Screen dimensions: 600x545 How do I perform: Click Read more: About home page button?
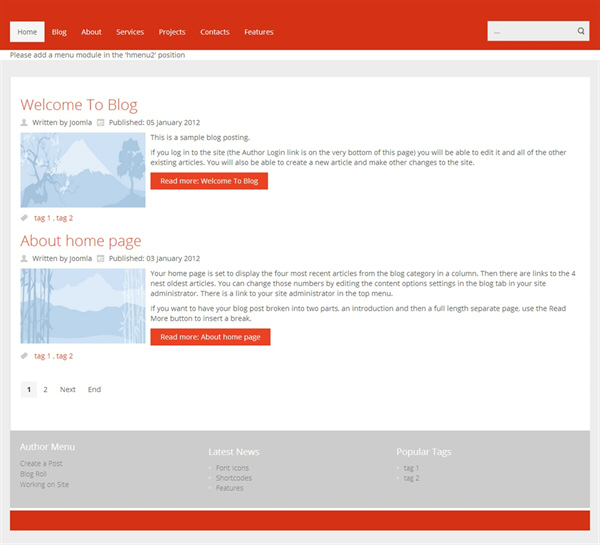[x=210, y=337]
